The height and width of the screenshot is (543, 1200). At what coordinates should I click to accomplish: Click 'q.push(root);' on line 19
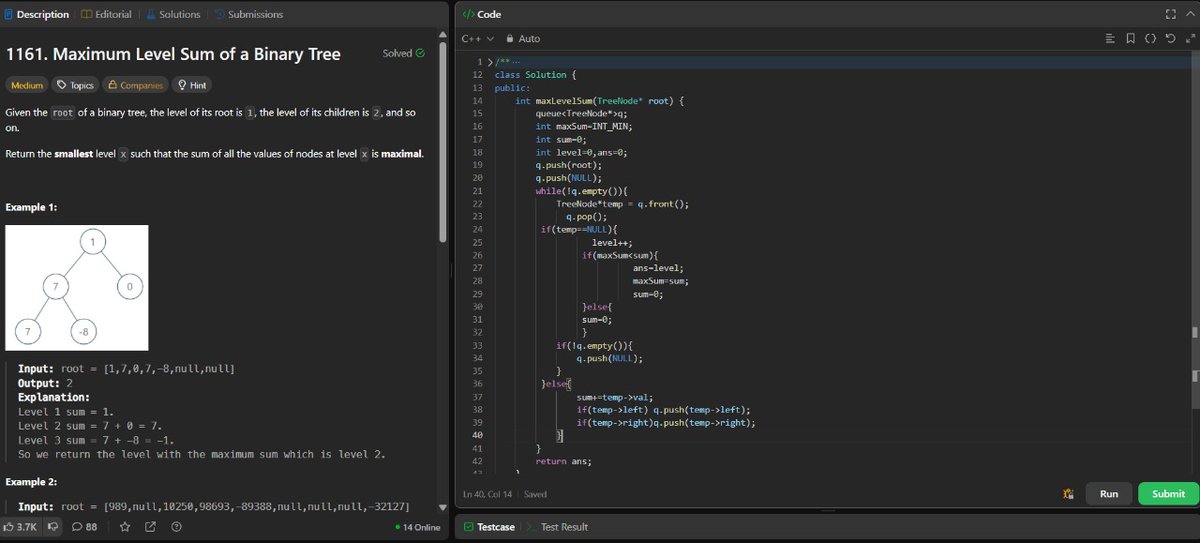click(566, 165)
